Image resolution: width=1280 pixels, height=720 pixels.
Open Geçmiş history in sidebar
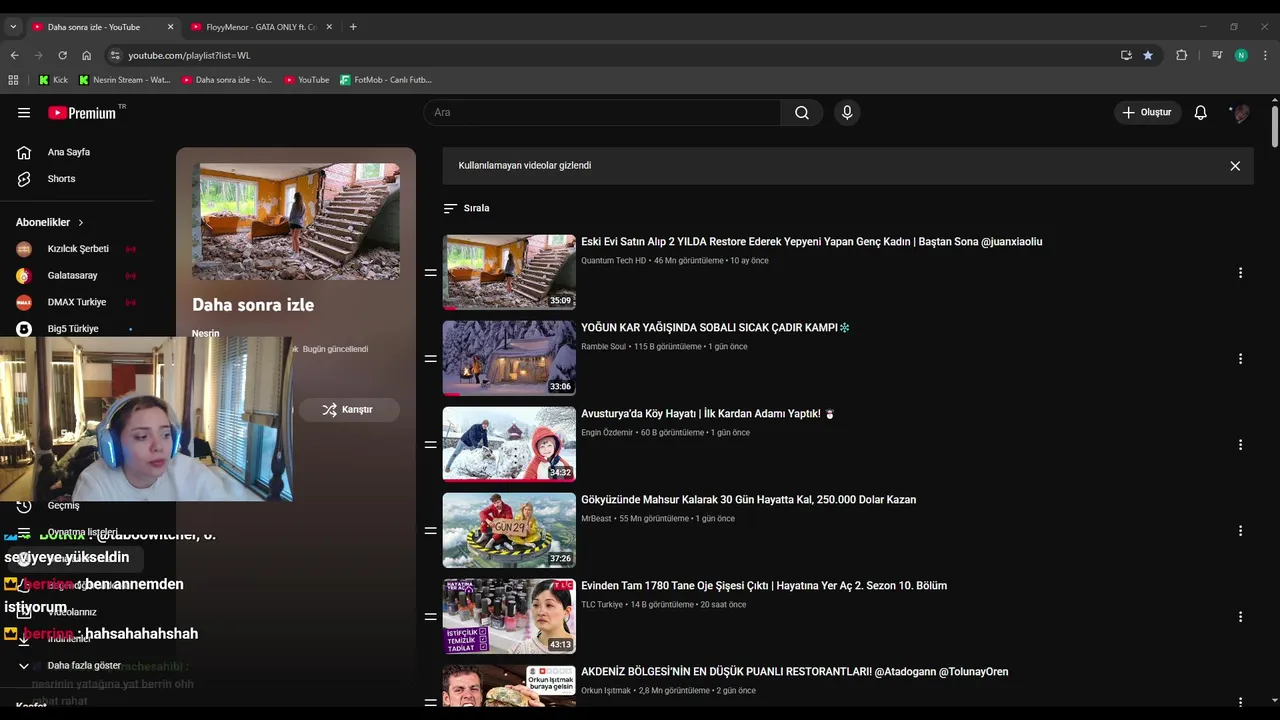[x=63, y=506]
